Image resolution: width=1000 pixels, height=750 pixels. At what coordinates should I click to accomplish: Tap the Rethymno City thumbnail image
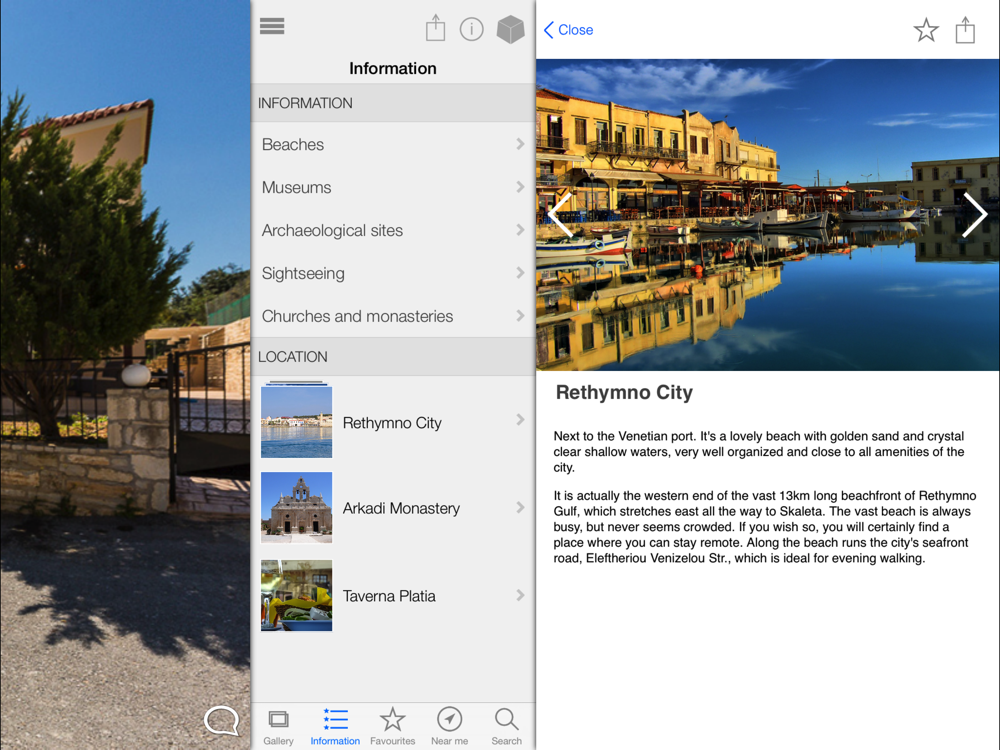[x=297, y=420]
